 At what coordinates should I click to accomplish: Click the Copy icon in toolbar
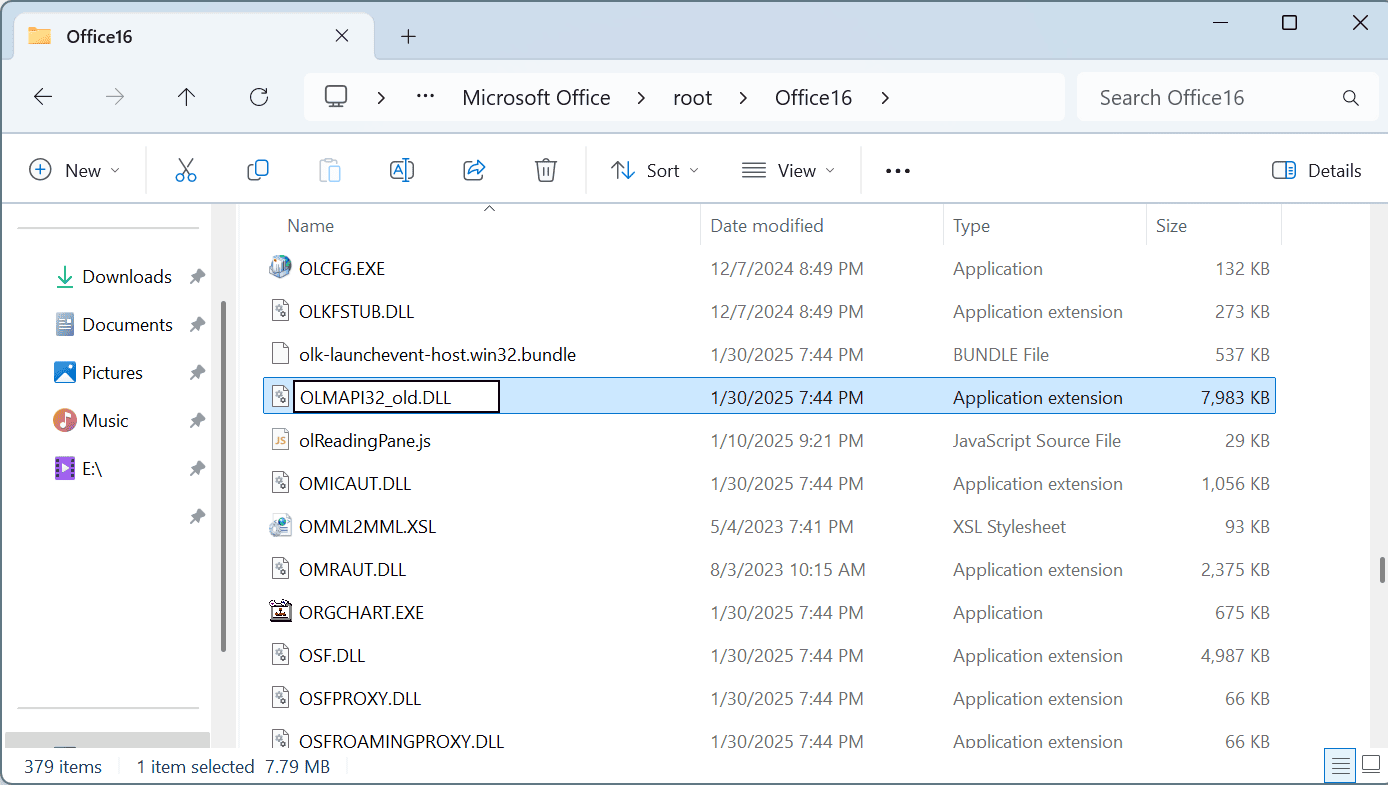258,170
